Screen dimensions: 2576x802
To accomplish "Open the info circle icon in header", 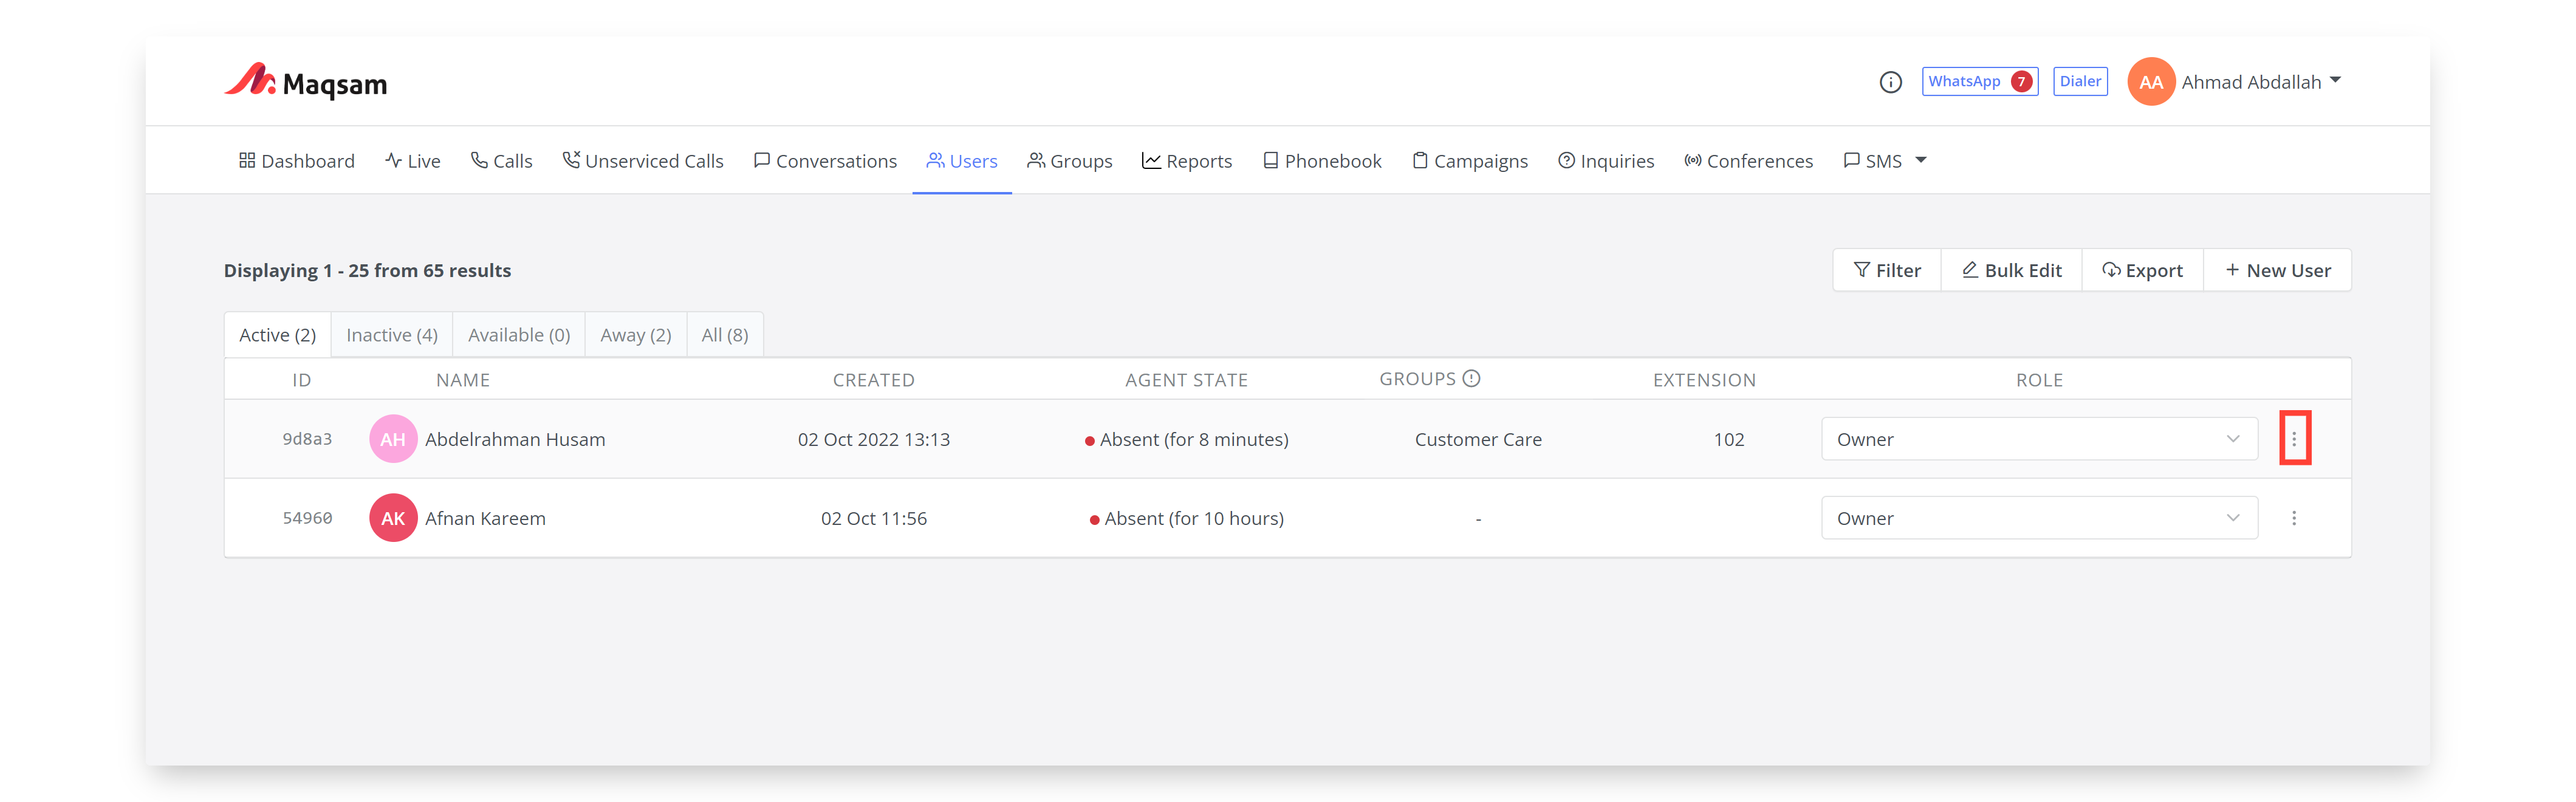I will click(x=1890, y=82).
